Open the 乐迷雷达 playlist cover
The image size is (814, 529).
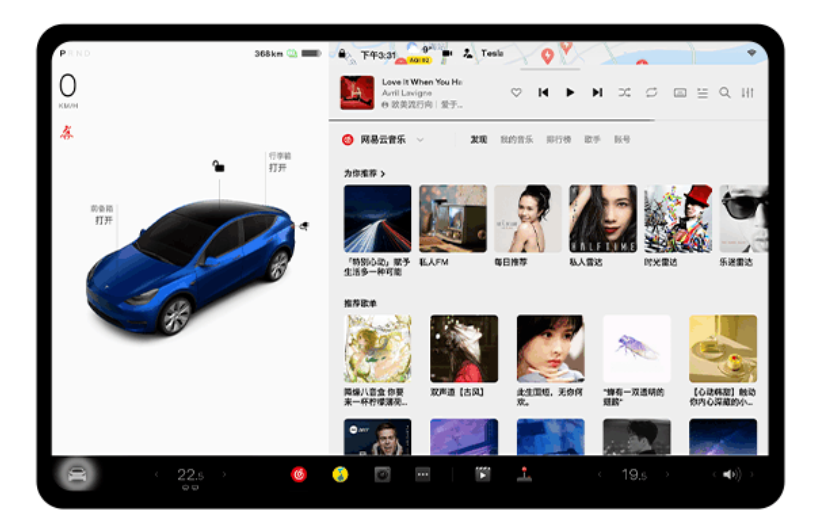[x=744, y=219]
